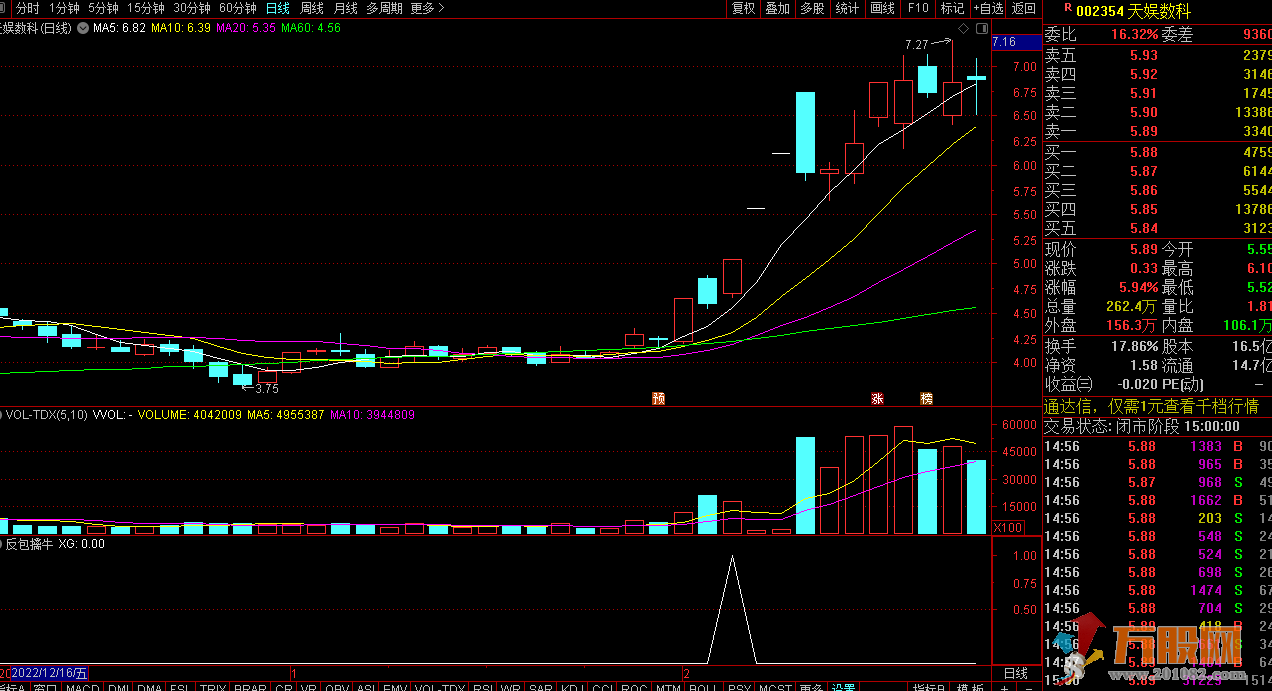
Task: Select the ROC indicator tab
Action: click(634, 689)
